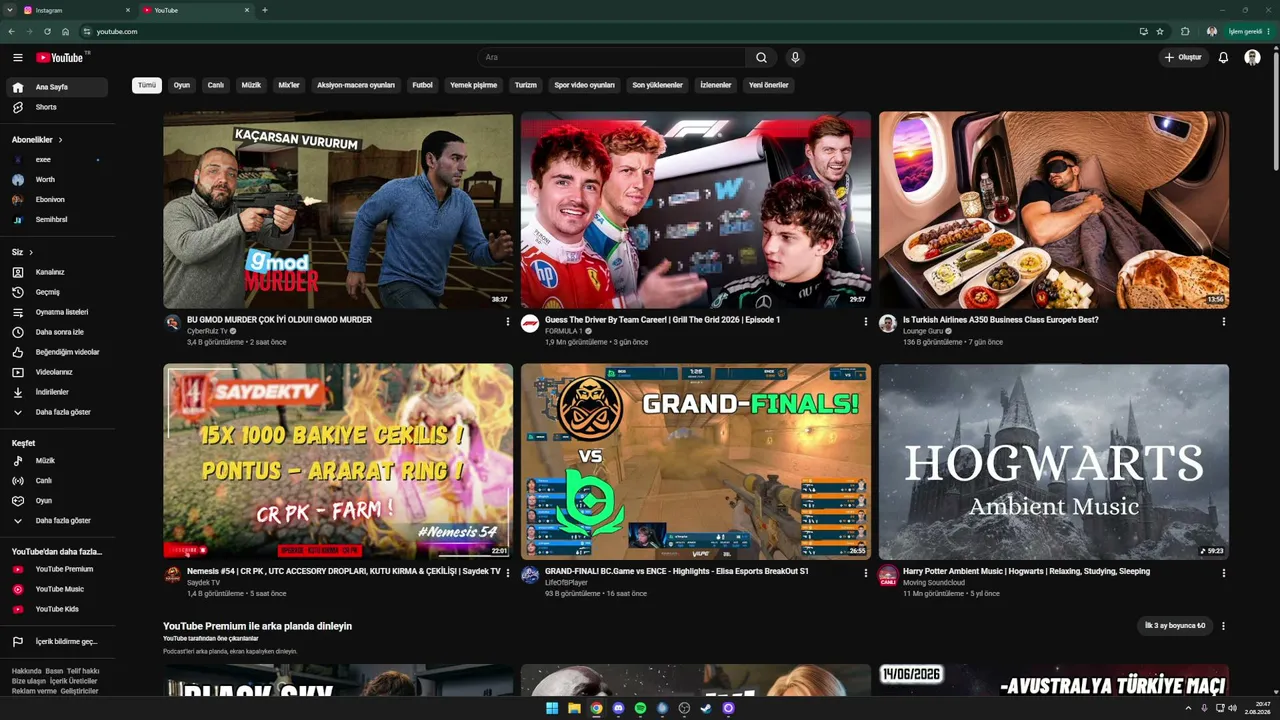1280x720 pixels.
Task: Open the CyberRuzz Tv channel link
Action: tap(208, 331)
